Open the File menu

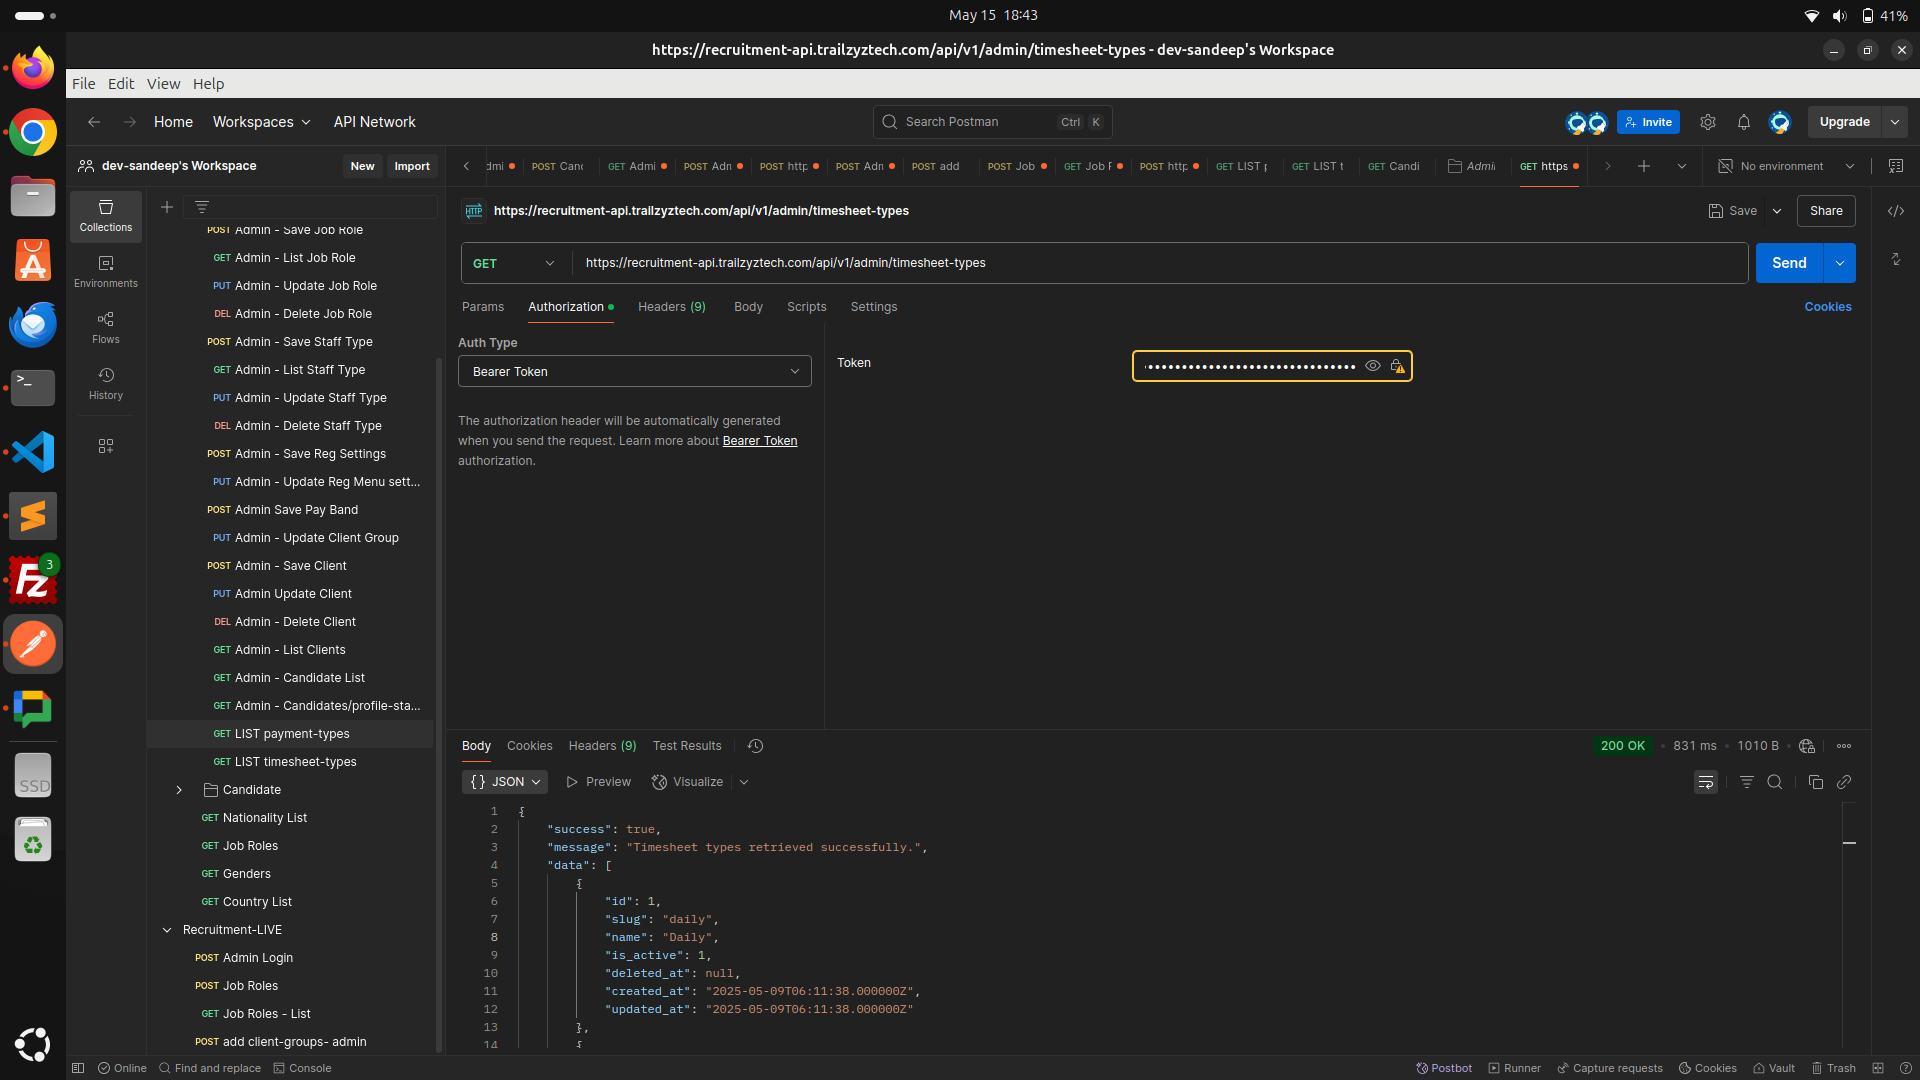[84, 84]
